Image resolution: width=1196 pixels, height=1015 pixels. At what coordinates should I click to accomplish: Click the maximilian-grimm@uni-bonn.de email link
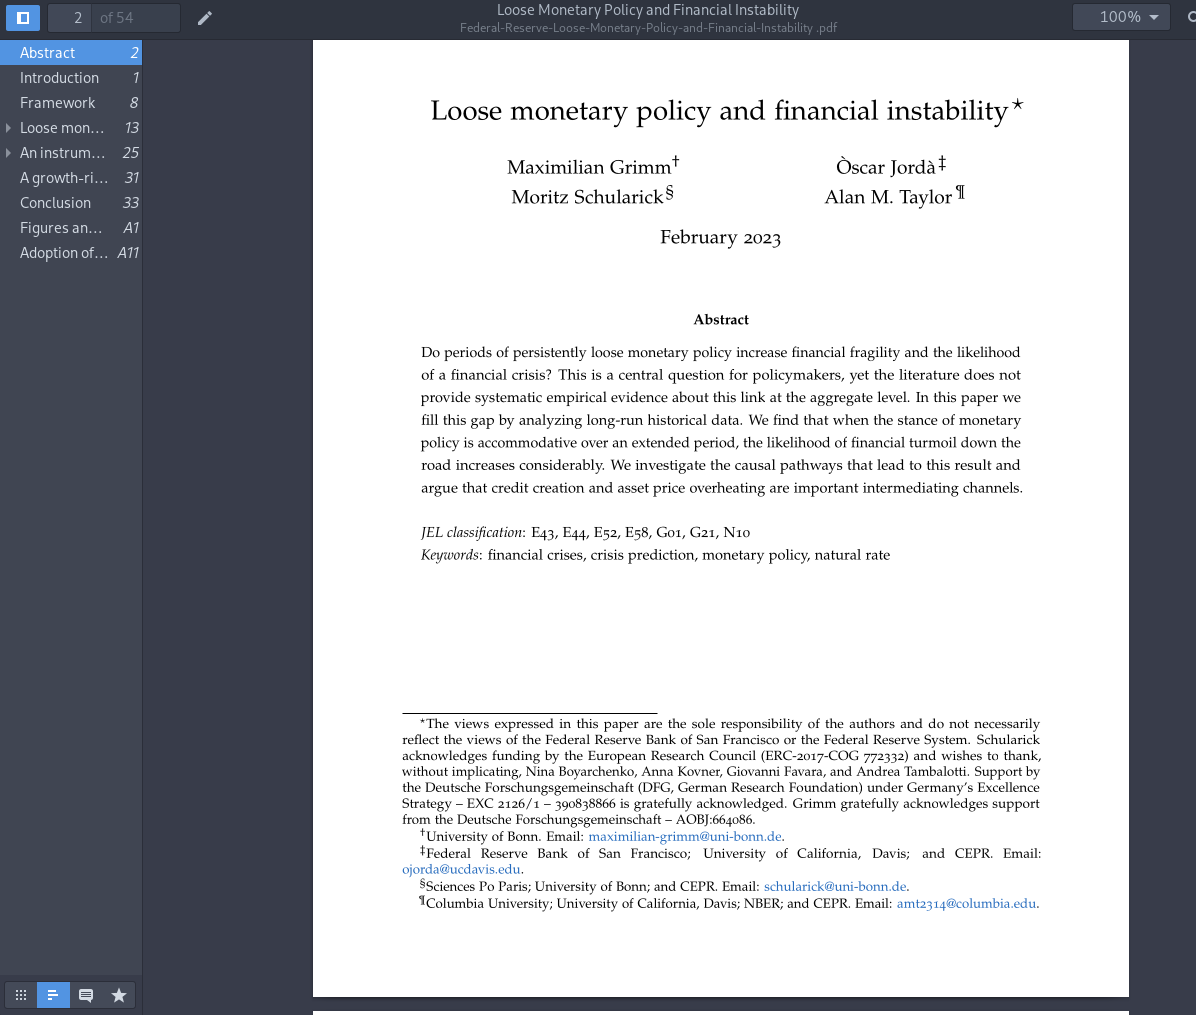coord(684,836)
